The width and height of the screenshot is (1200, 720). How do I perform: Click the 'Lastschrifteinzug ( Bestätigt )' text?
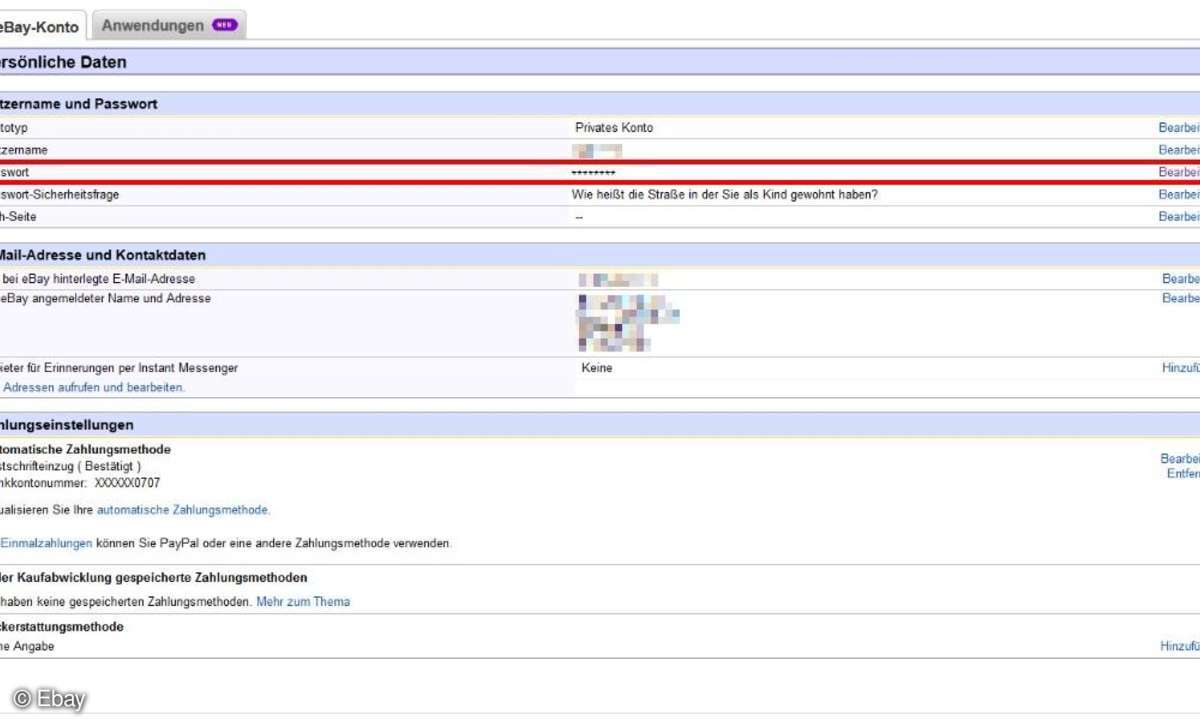pyautogui.click(x=70, y=466)
